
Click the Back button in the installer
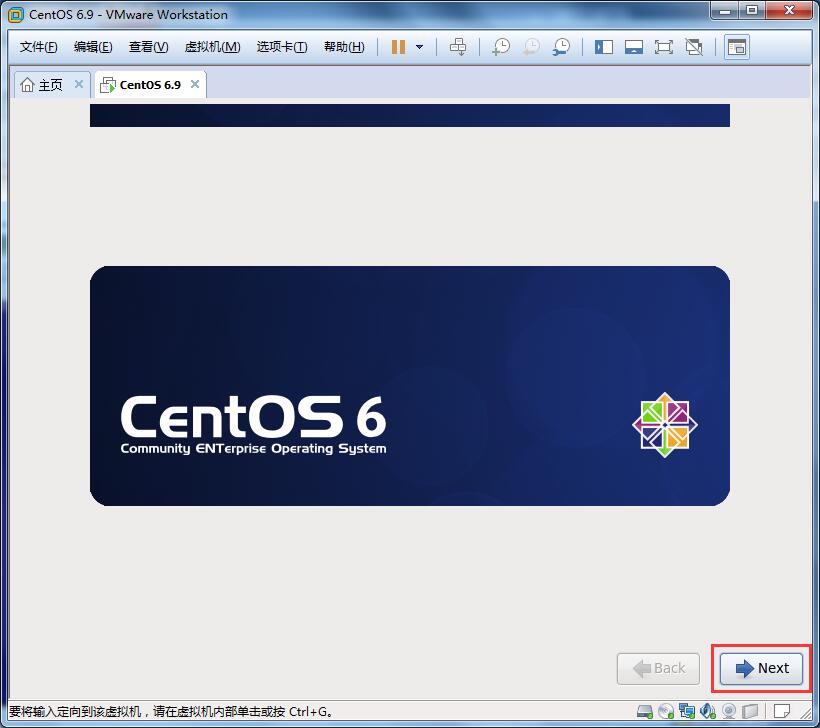coord(658,668)
